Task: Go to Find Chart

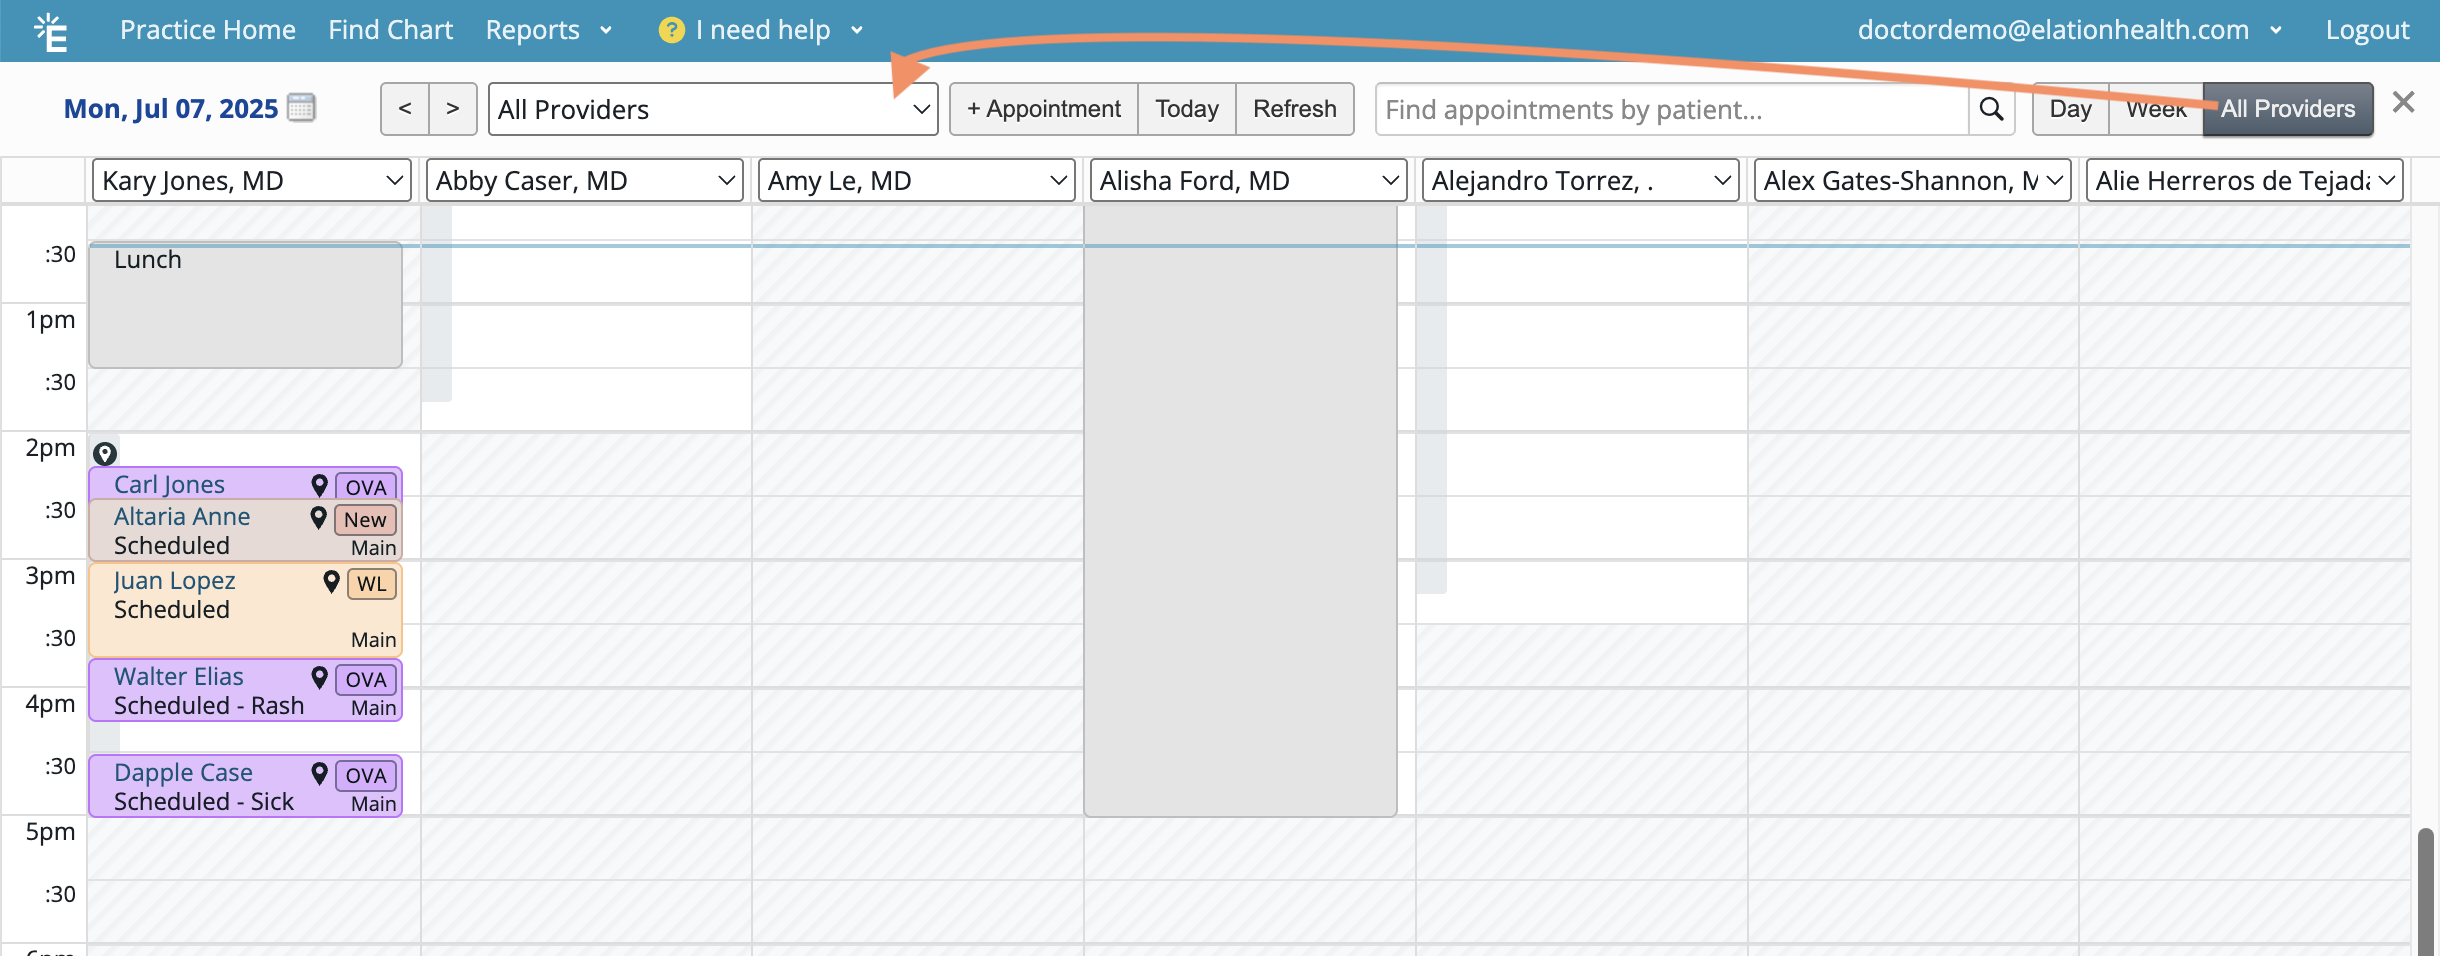Action: click(x=390, y=30)
